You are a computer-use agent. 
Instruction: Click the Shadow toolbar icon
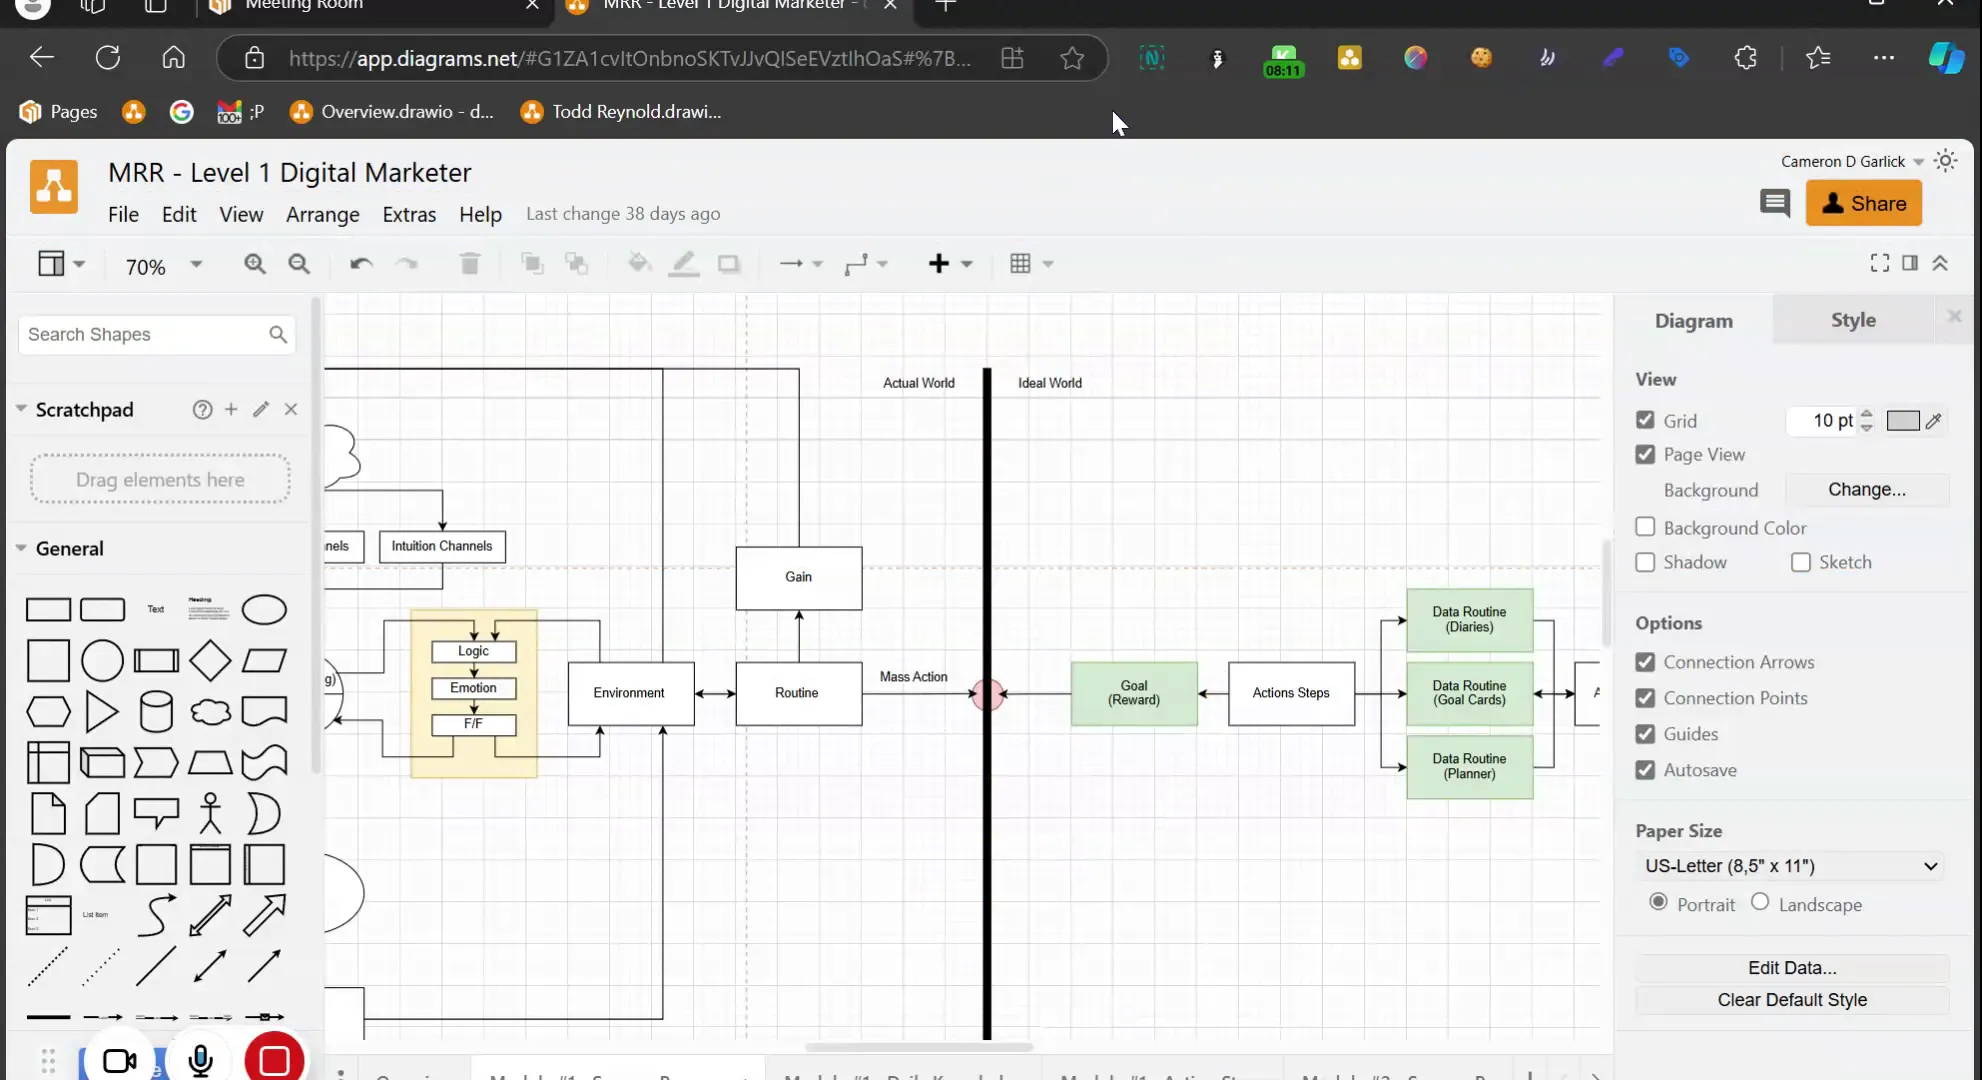coord(729,264)
